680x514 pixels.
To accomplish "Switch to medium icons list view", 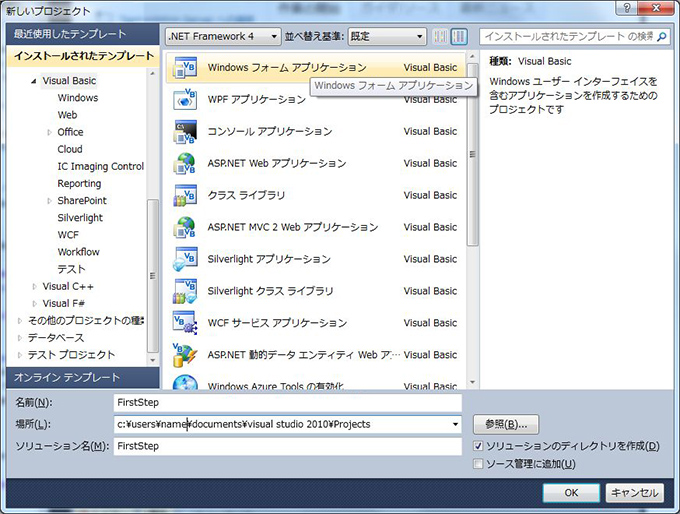I will [459, 36].
